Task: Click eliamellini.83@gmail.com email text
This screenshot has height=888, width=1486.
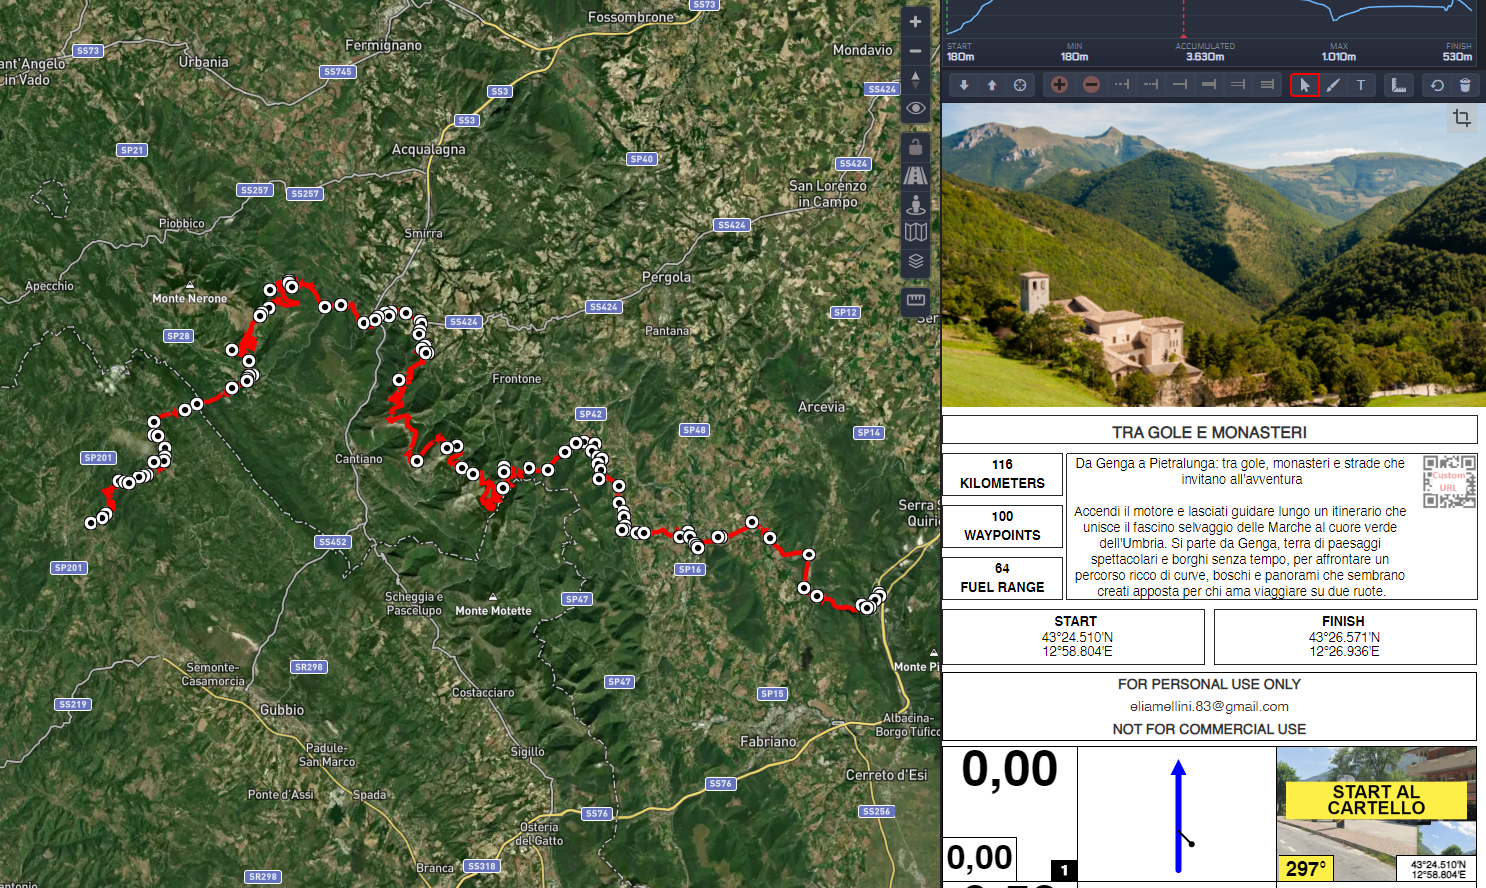Action: point(1209,706)
